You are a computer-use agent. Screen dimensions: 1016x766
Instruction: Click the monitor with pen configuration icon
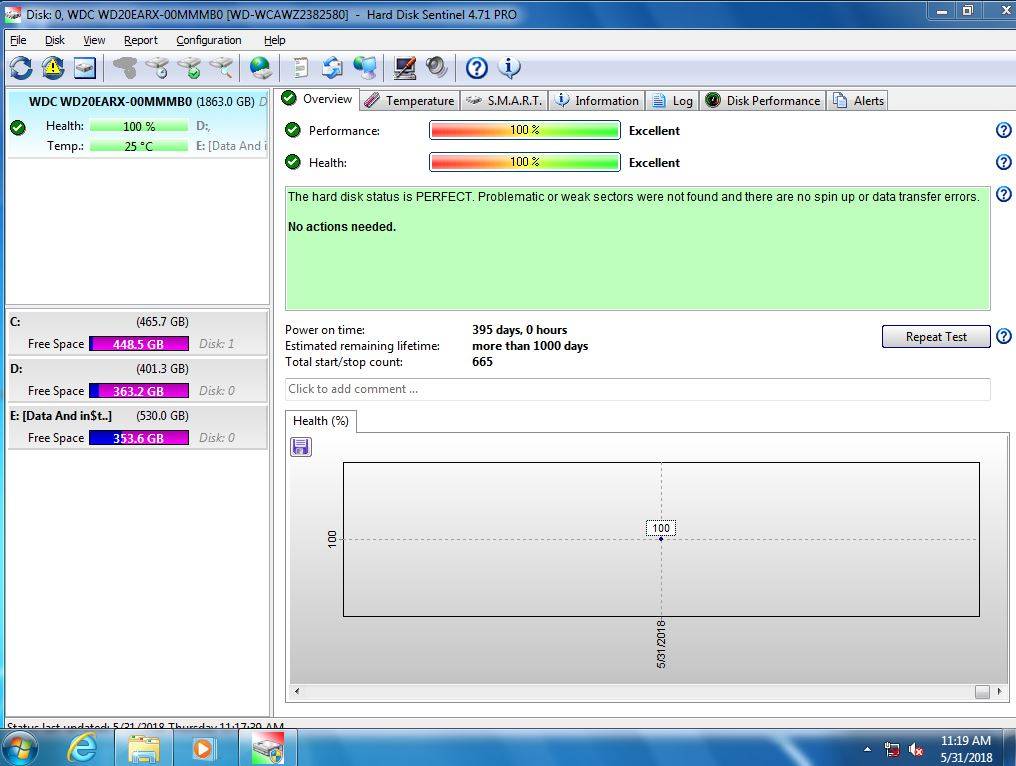[x=404, y=67]
